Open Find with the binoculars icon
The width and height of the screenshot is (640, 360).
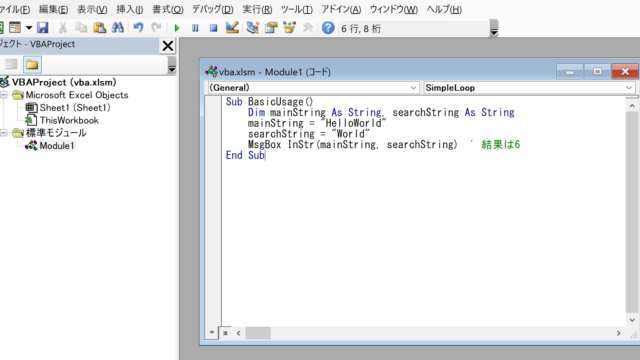(x=118, y=28)
